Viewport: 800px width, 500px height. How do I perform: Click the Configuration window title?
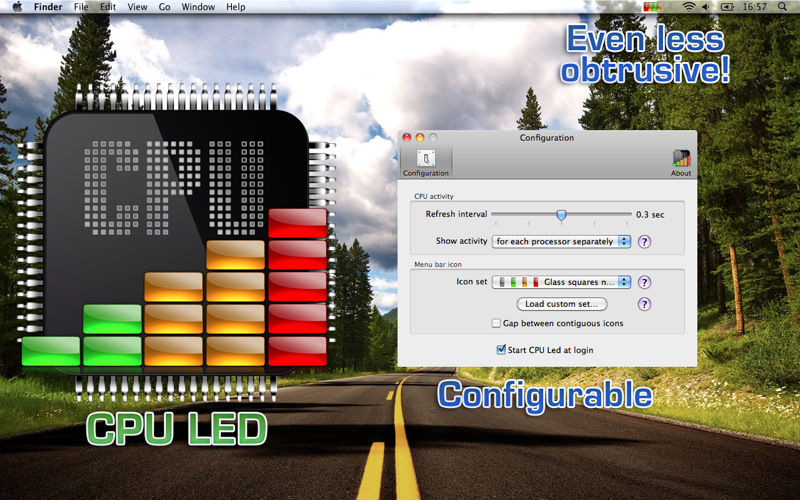546,138
